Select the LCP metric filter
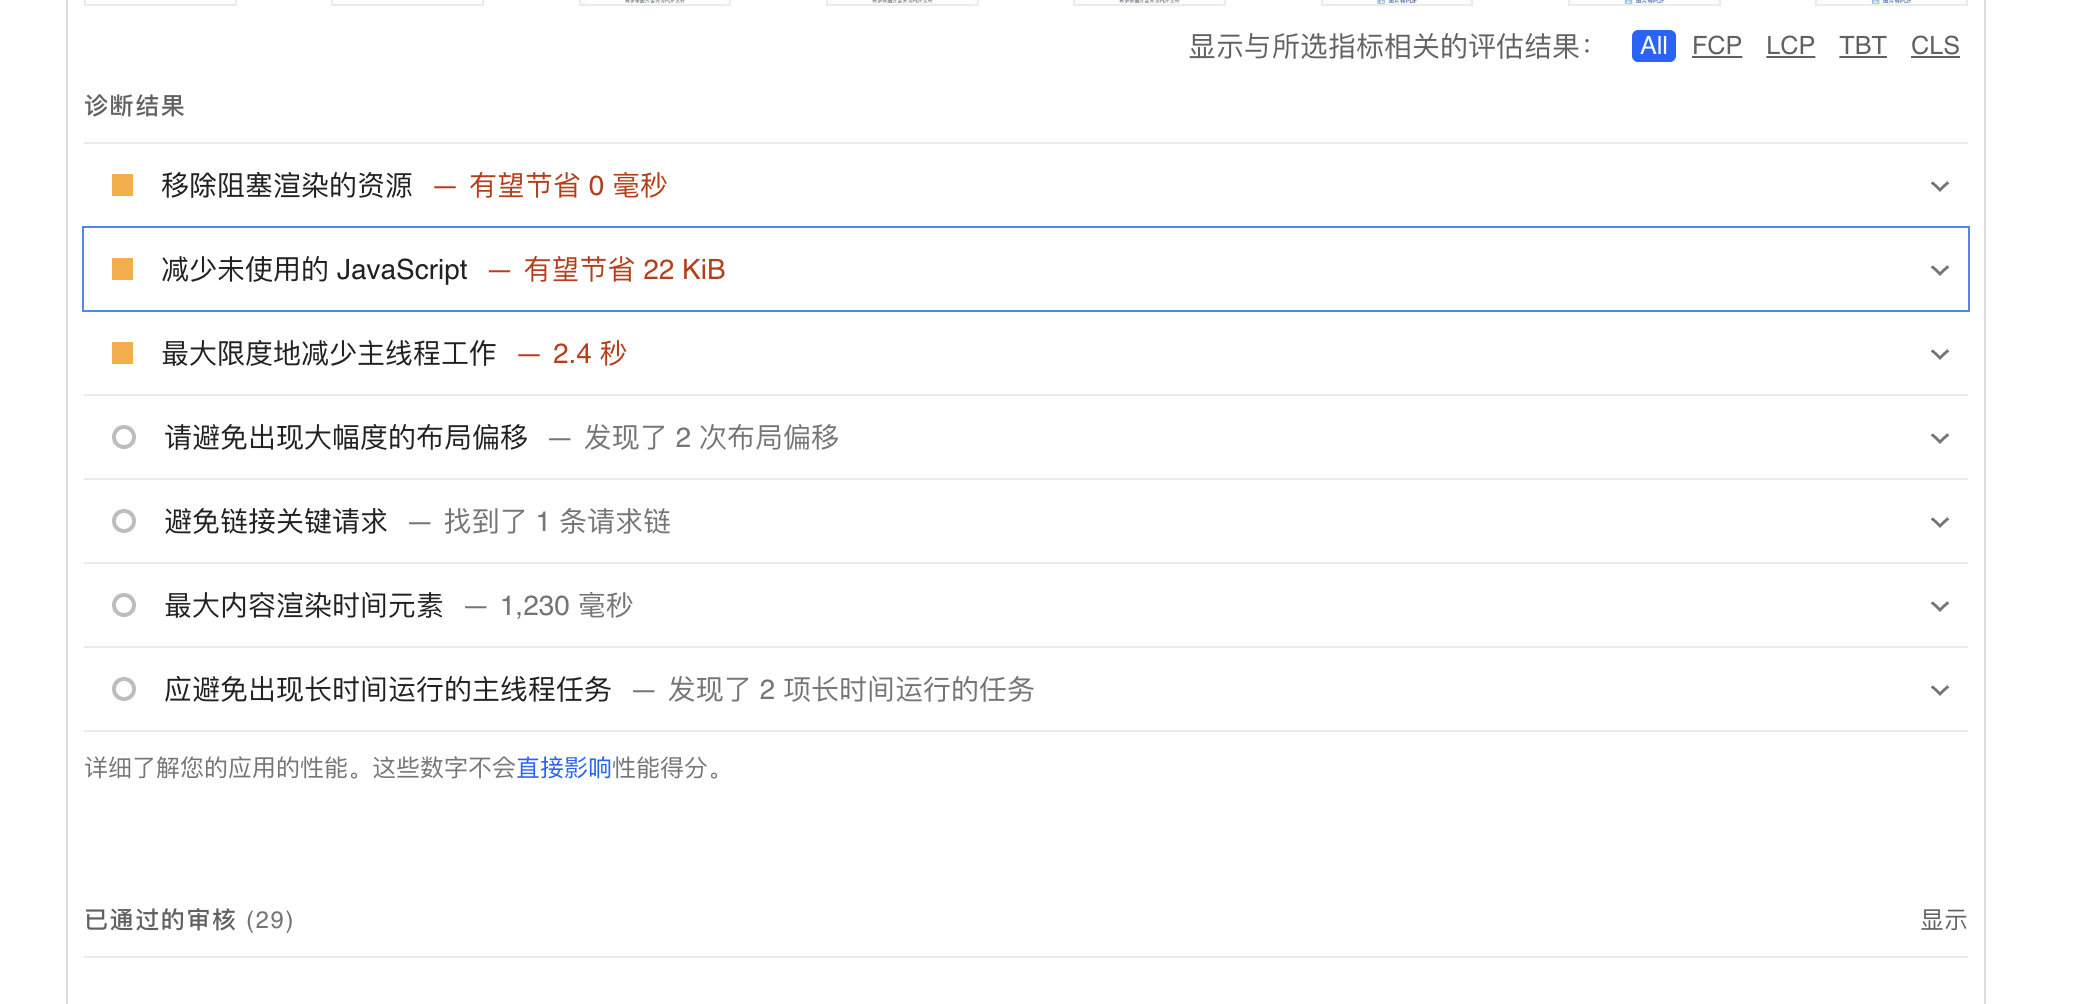The width and height of the screenshot is (2092, 1004). click(1790, 46)
